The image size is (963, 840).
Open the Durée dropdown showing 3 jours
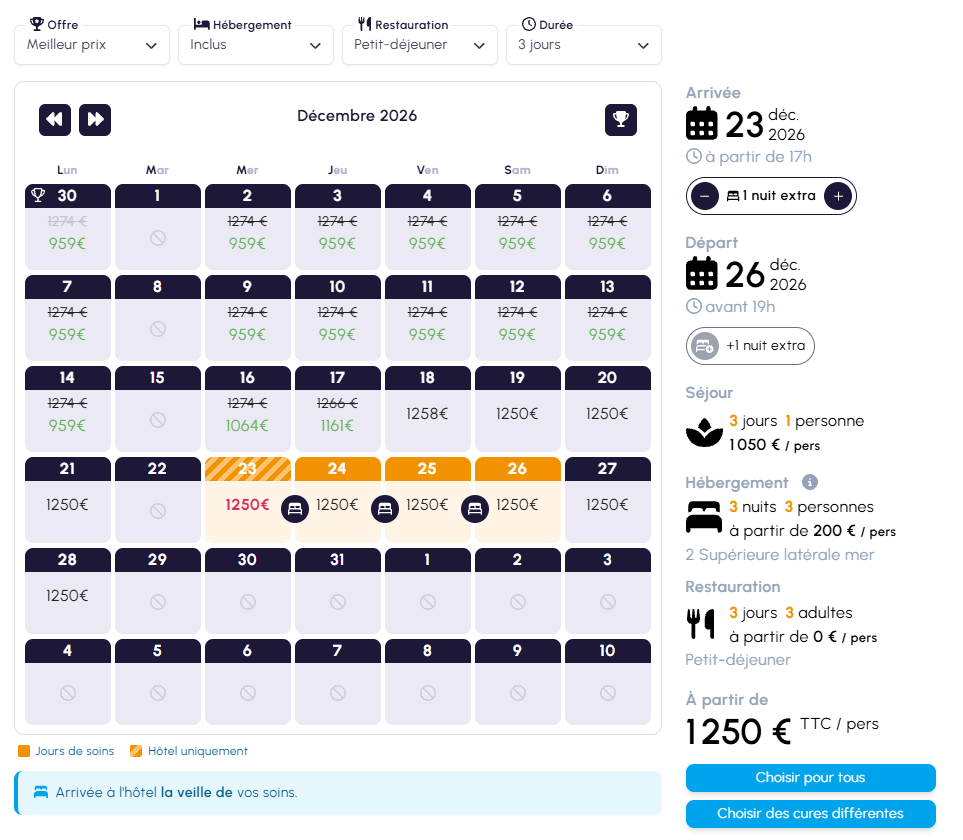pos(583,45)
